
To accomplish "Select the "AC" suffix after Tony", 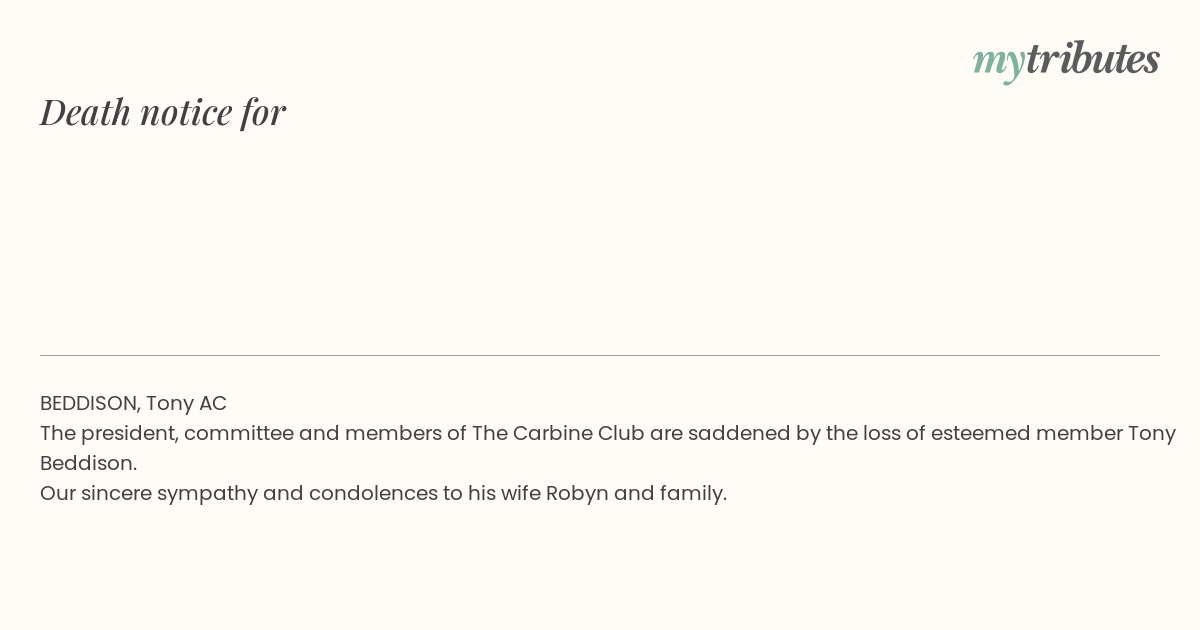I will pos(213,403).
